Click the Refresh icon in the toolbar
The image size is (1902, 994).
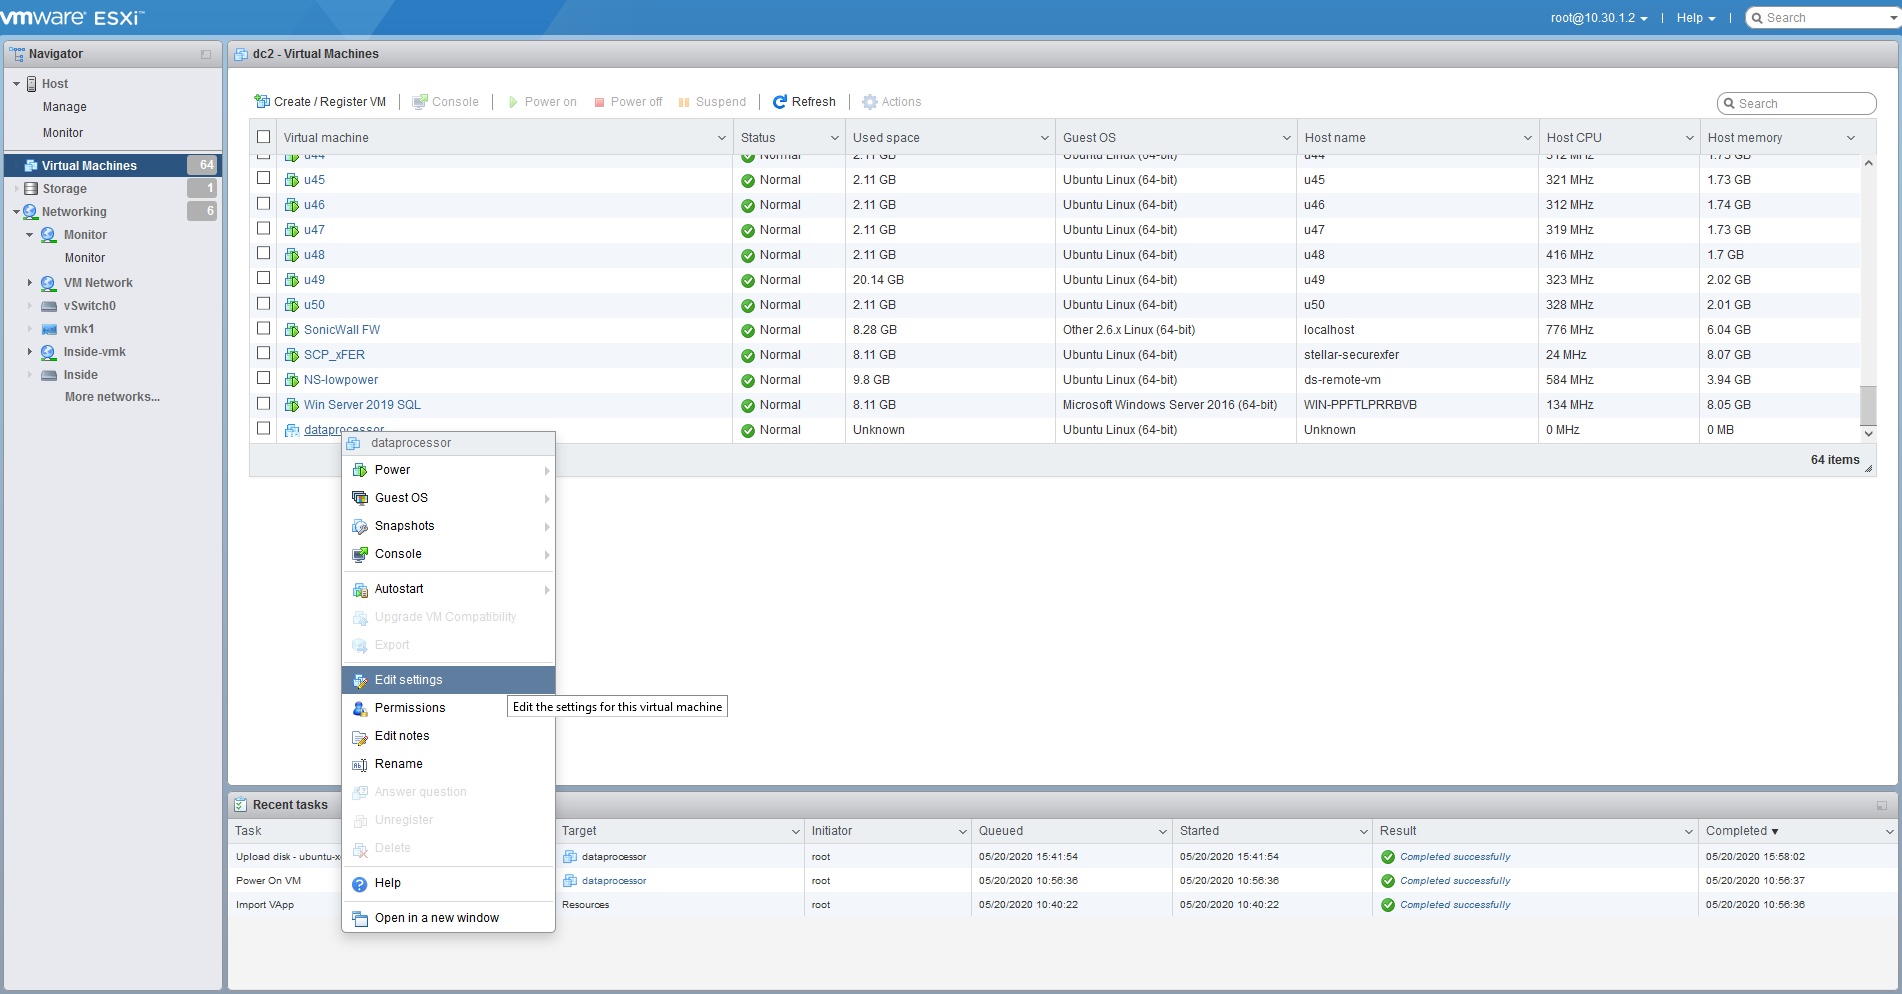point(780,102)
